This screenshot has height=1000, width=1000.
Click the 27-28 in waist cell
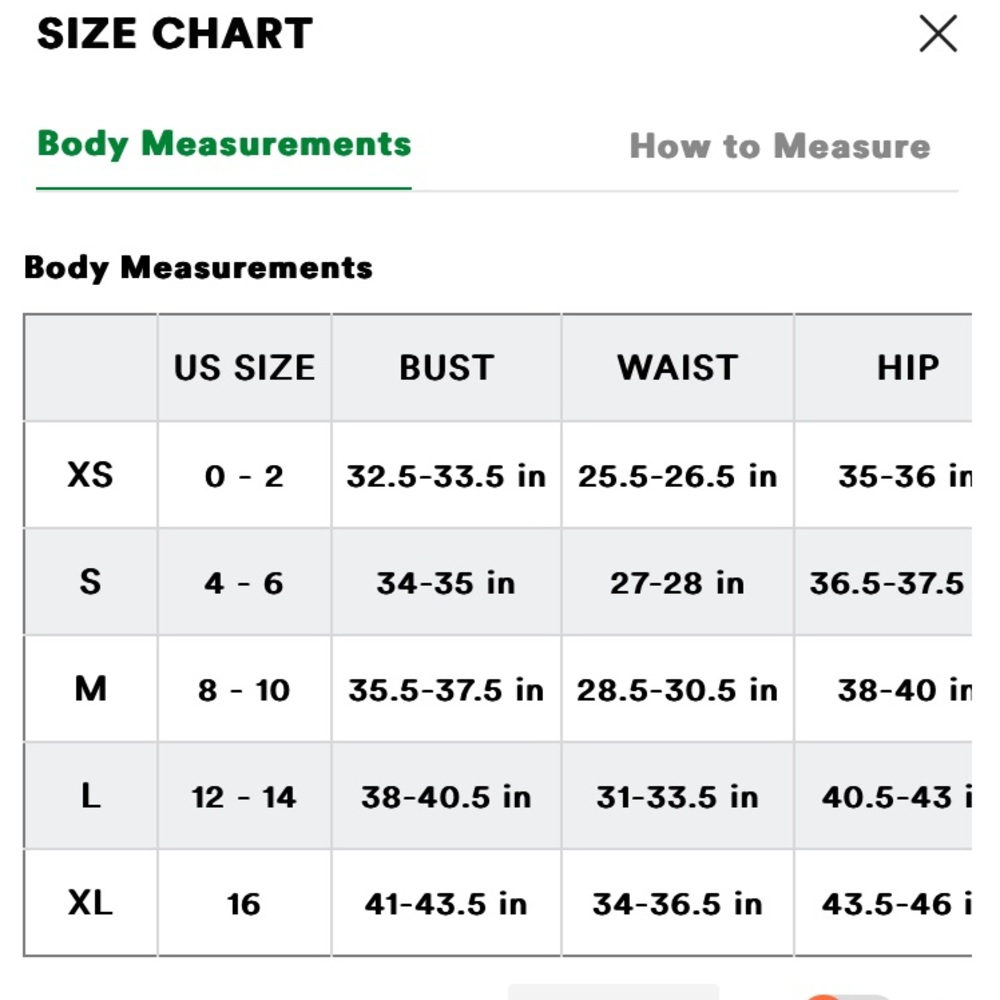677,582
